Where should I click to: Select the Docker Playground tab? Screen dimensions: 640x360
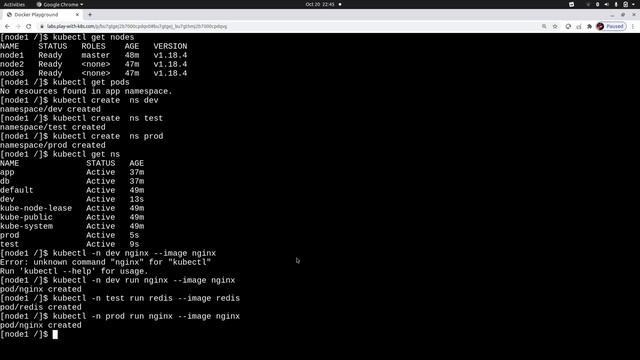coord(42,15)
